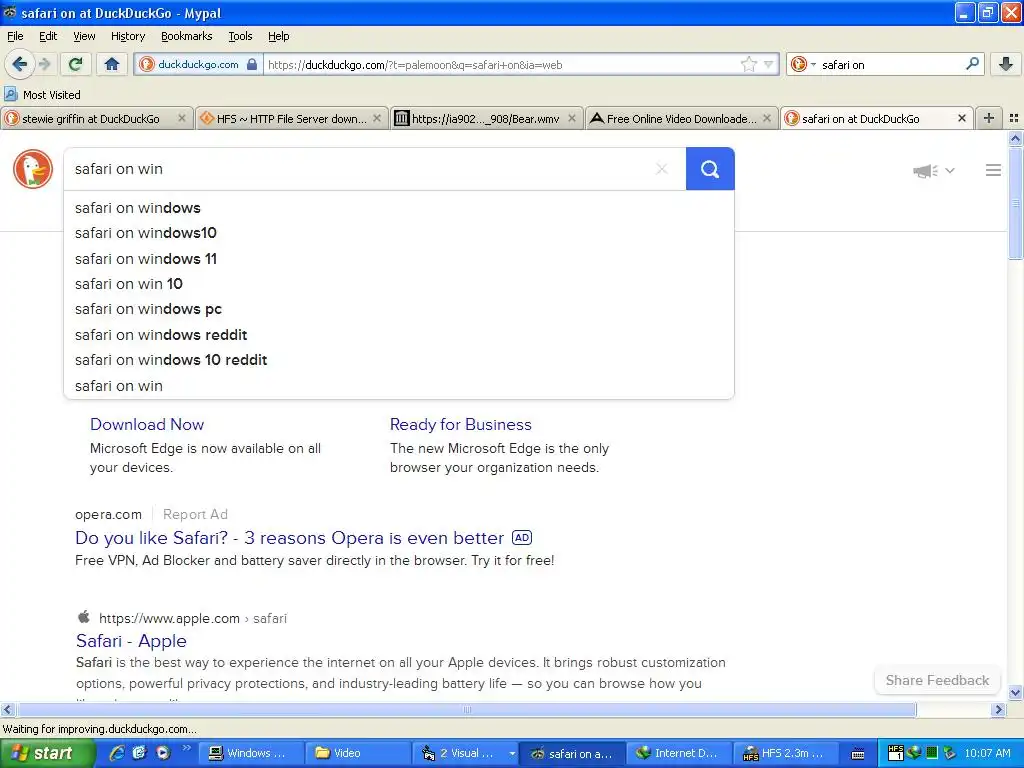Open the Help menu
Image resolution: width=1024 pixels, height=768 pixels.
pos(278,36)
